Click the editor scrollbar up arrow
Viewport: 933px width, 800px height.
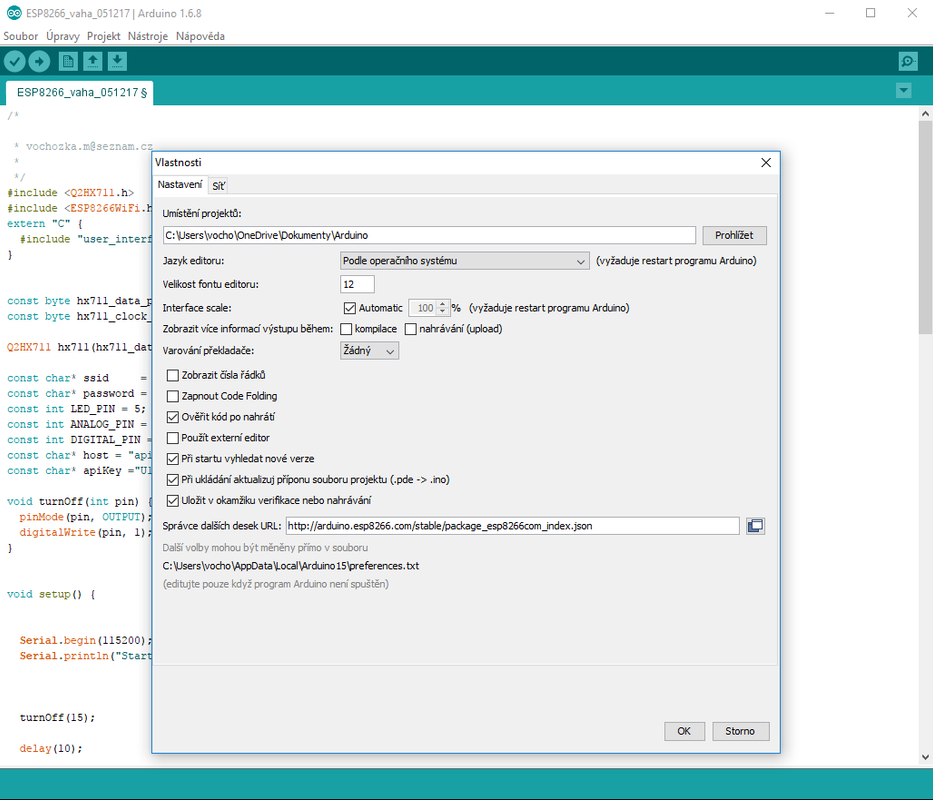[925, 112]
